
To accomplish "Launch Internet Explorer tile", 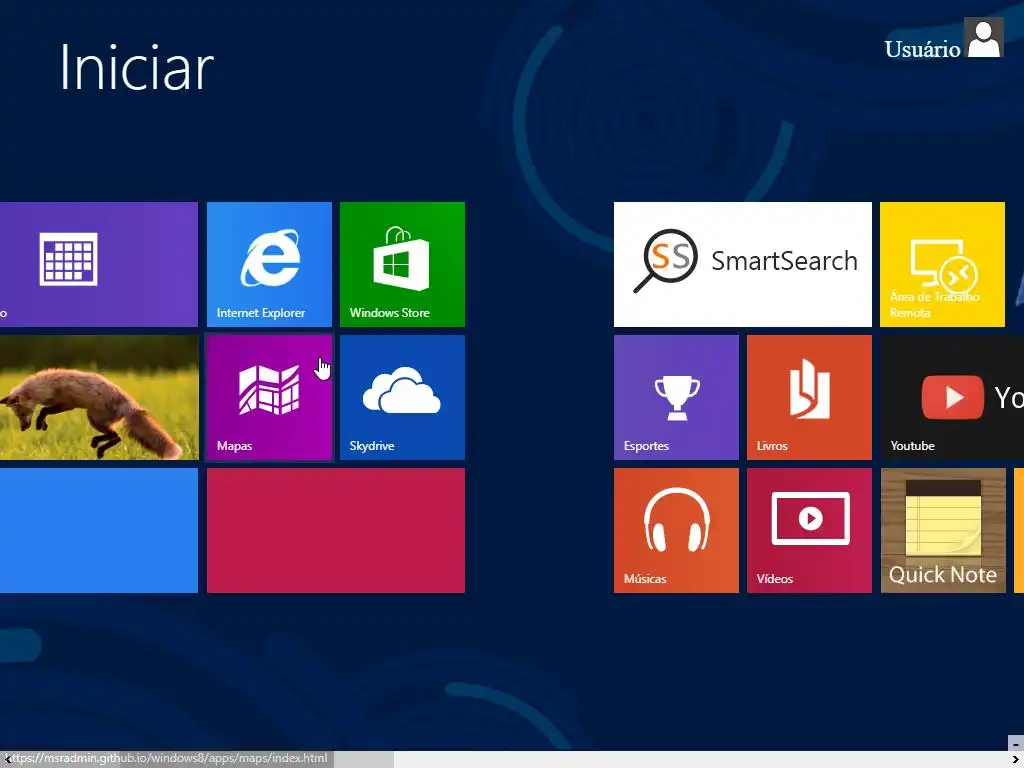I will (269, 264).
